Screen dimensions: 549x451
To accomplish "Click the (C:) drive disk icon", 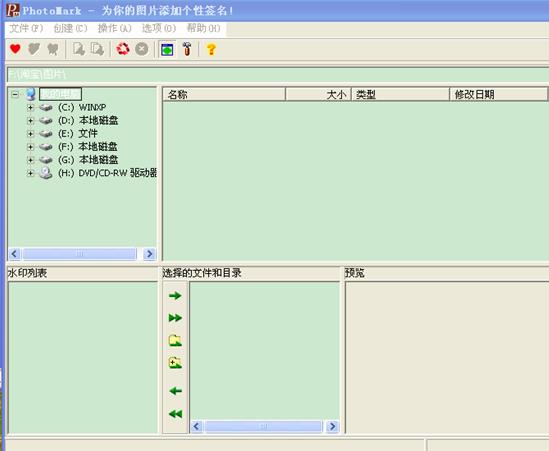I will [46, 107].
